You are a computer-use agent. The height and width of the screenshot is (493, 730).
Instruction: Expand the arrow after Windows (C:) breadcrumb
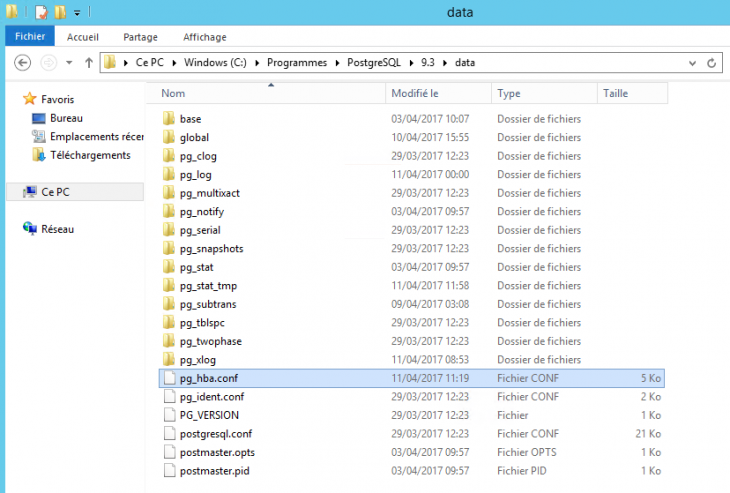pyautogui.click(x=257, y=63)
